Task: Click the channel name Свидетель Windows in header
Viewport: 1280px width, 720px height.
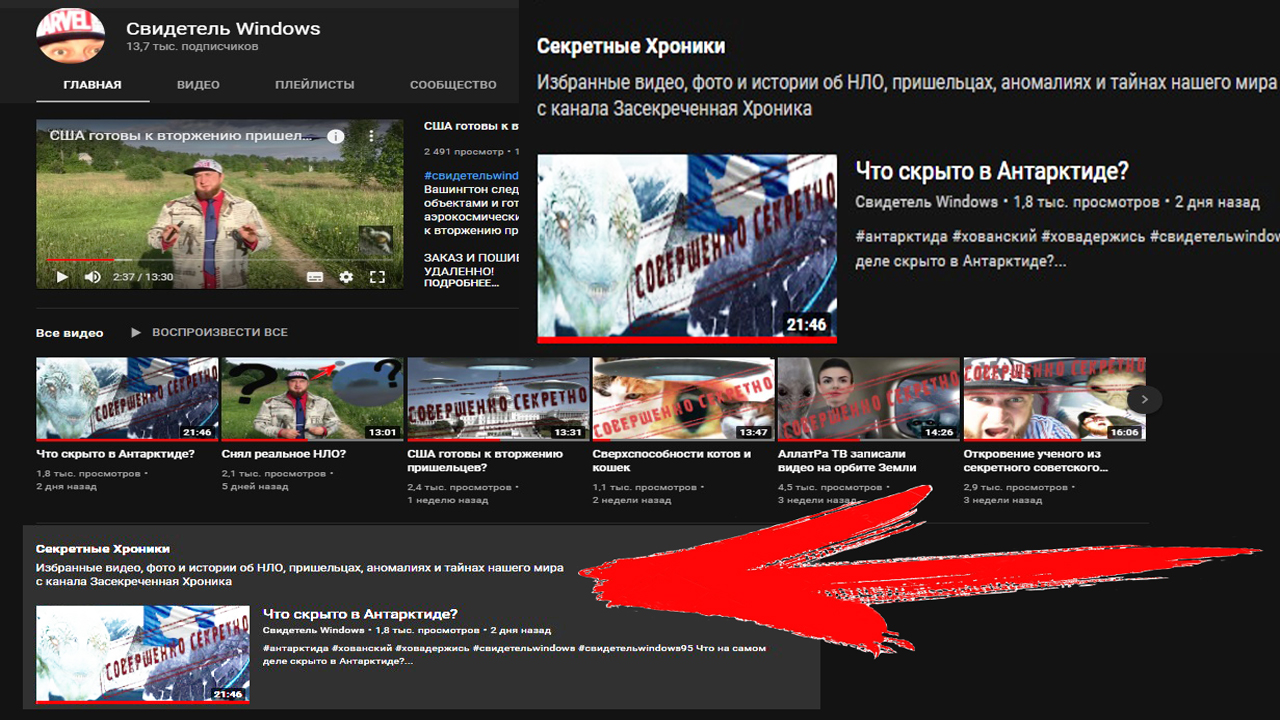Action: coord(223,28)
